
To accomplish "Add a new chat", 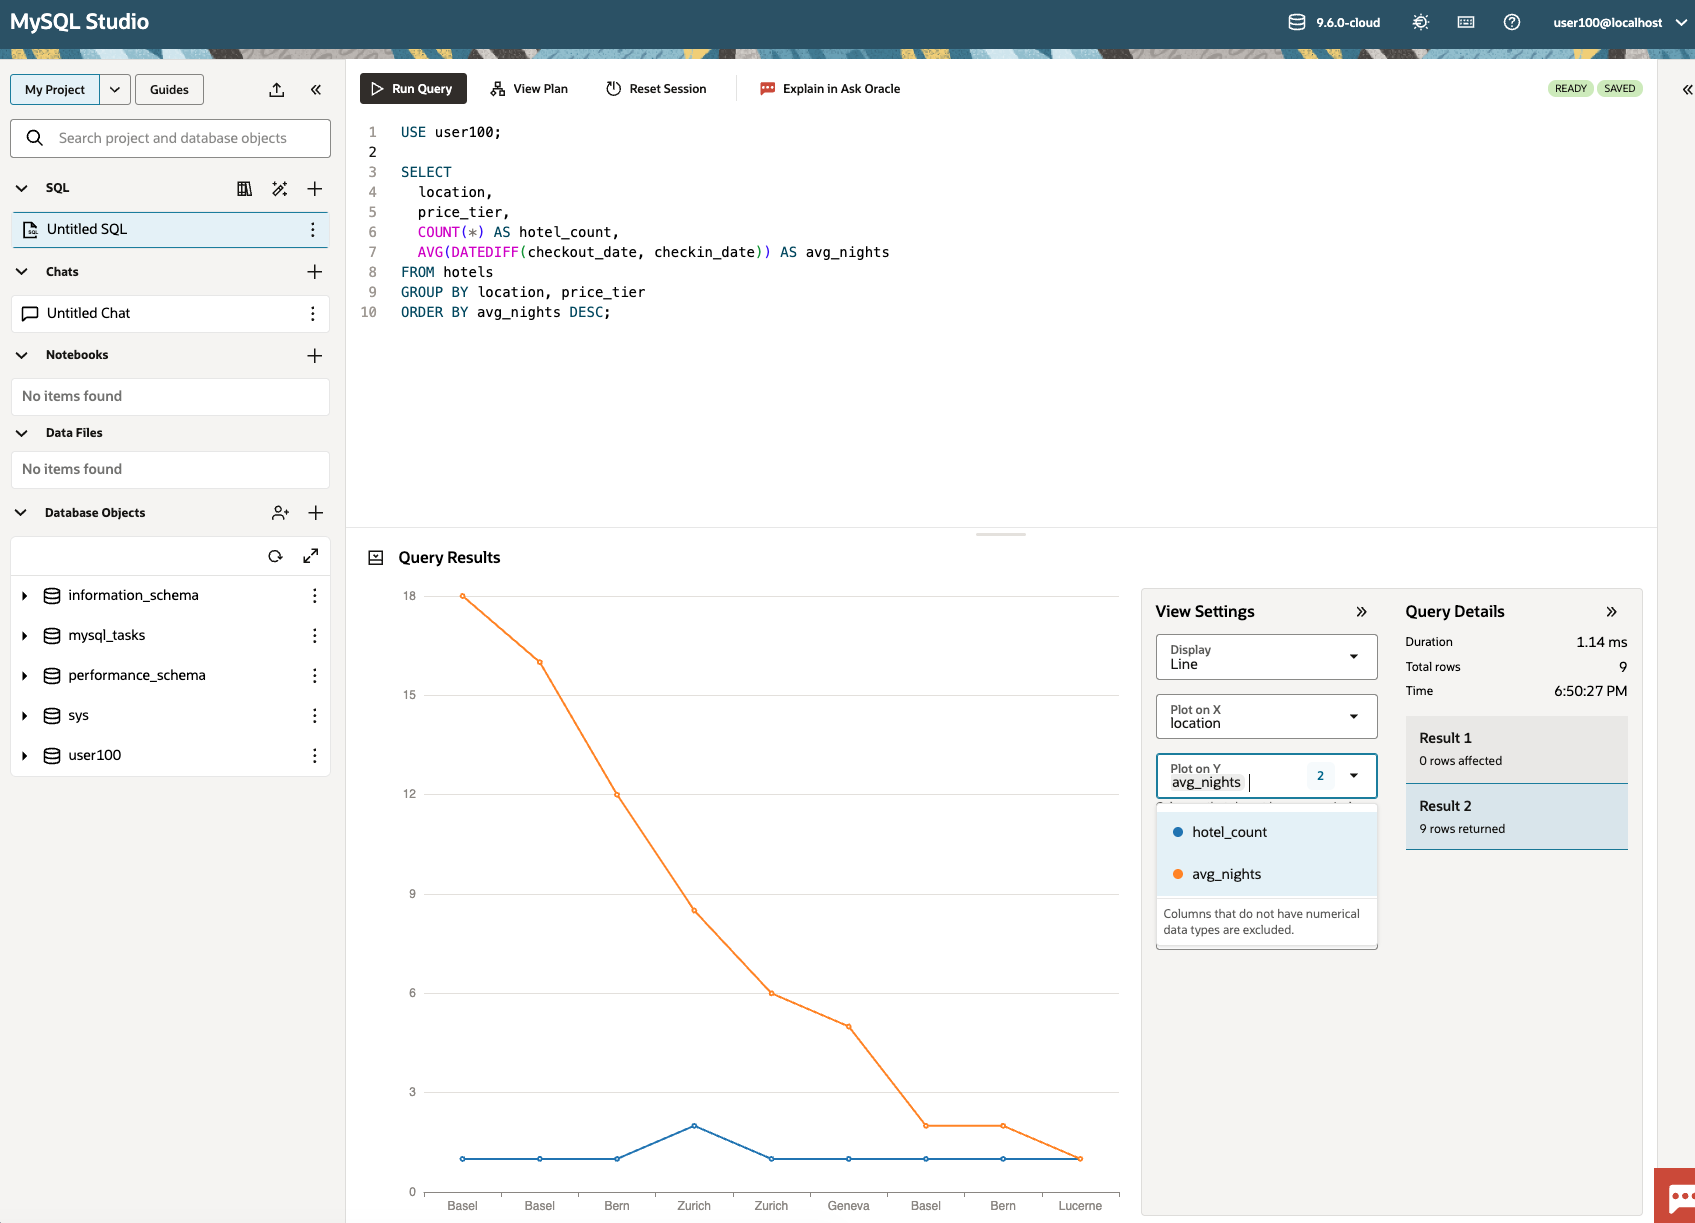I will (315, 272).
